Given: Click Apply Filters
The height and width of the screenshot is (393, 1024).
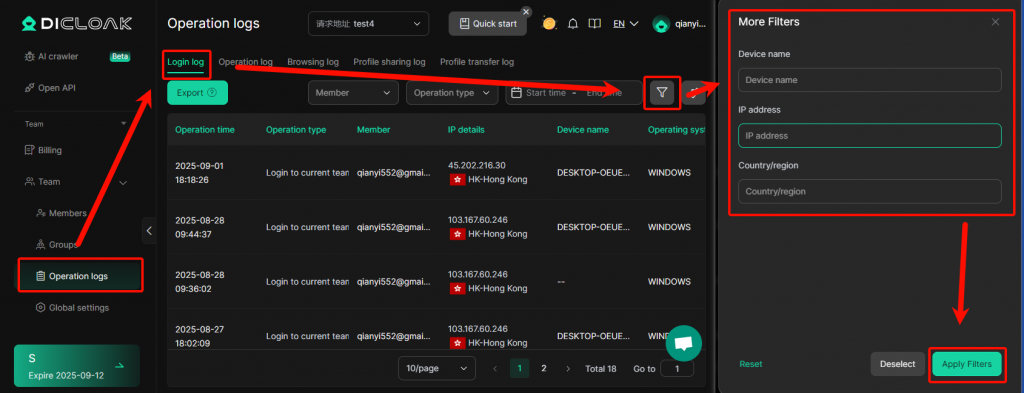Looking at the screenshot, I should click(967, 364).
